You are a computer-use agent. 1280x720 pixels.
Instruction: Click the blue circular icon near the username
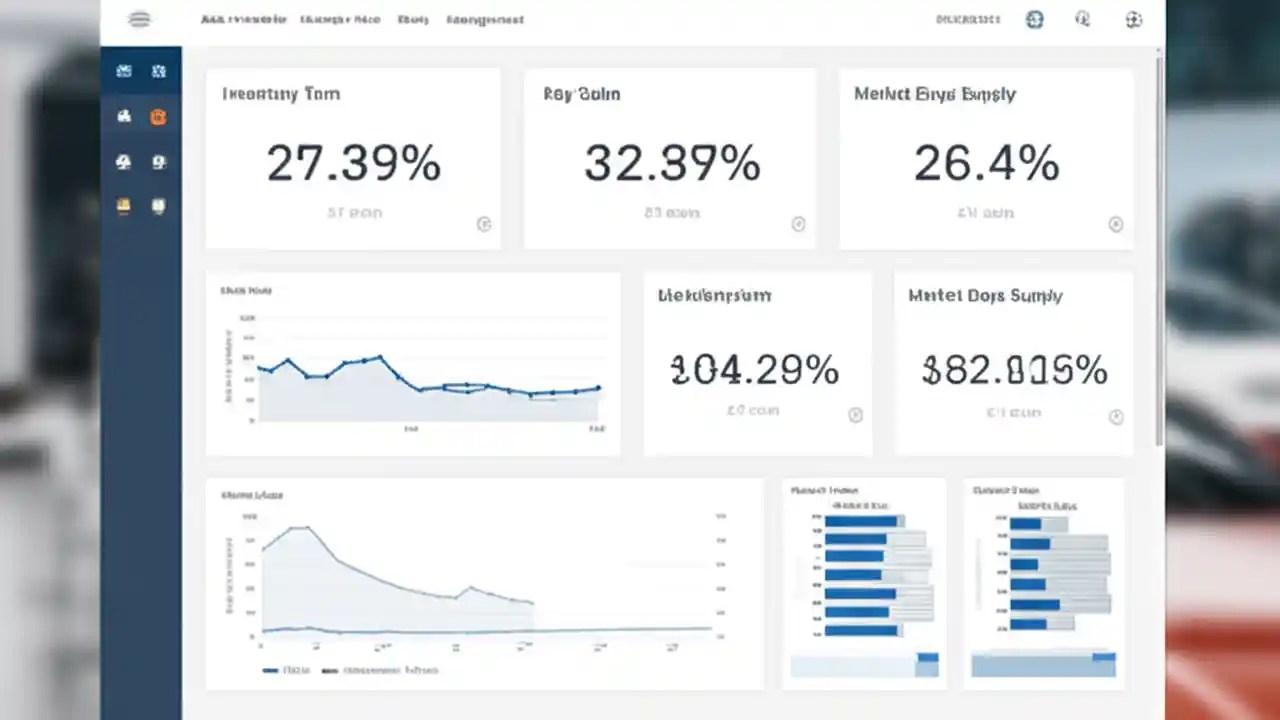coord(1034,19)
